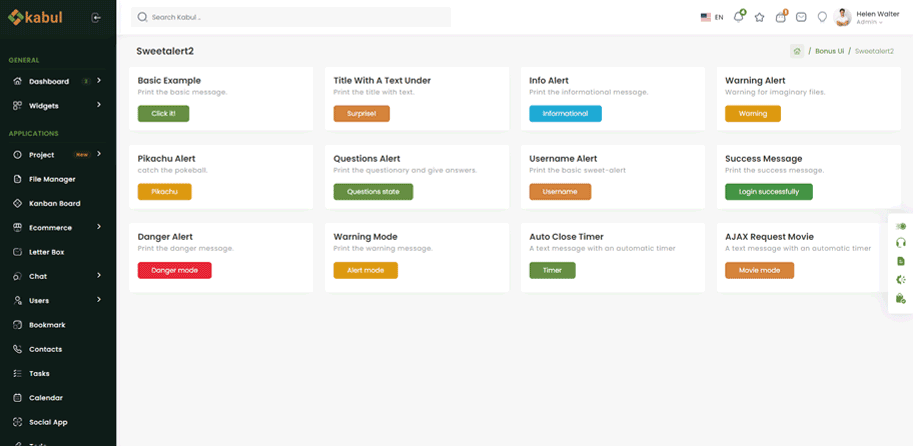The image size is (913, 446).
Task: Open the EN language selector
Action: pyautogui.click(x=712, y=17)
